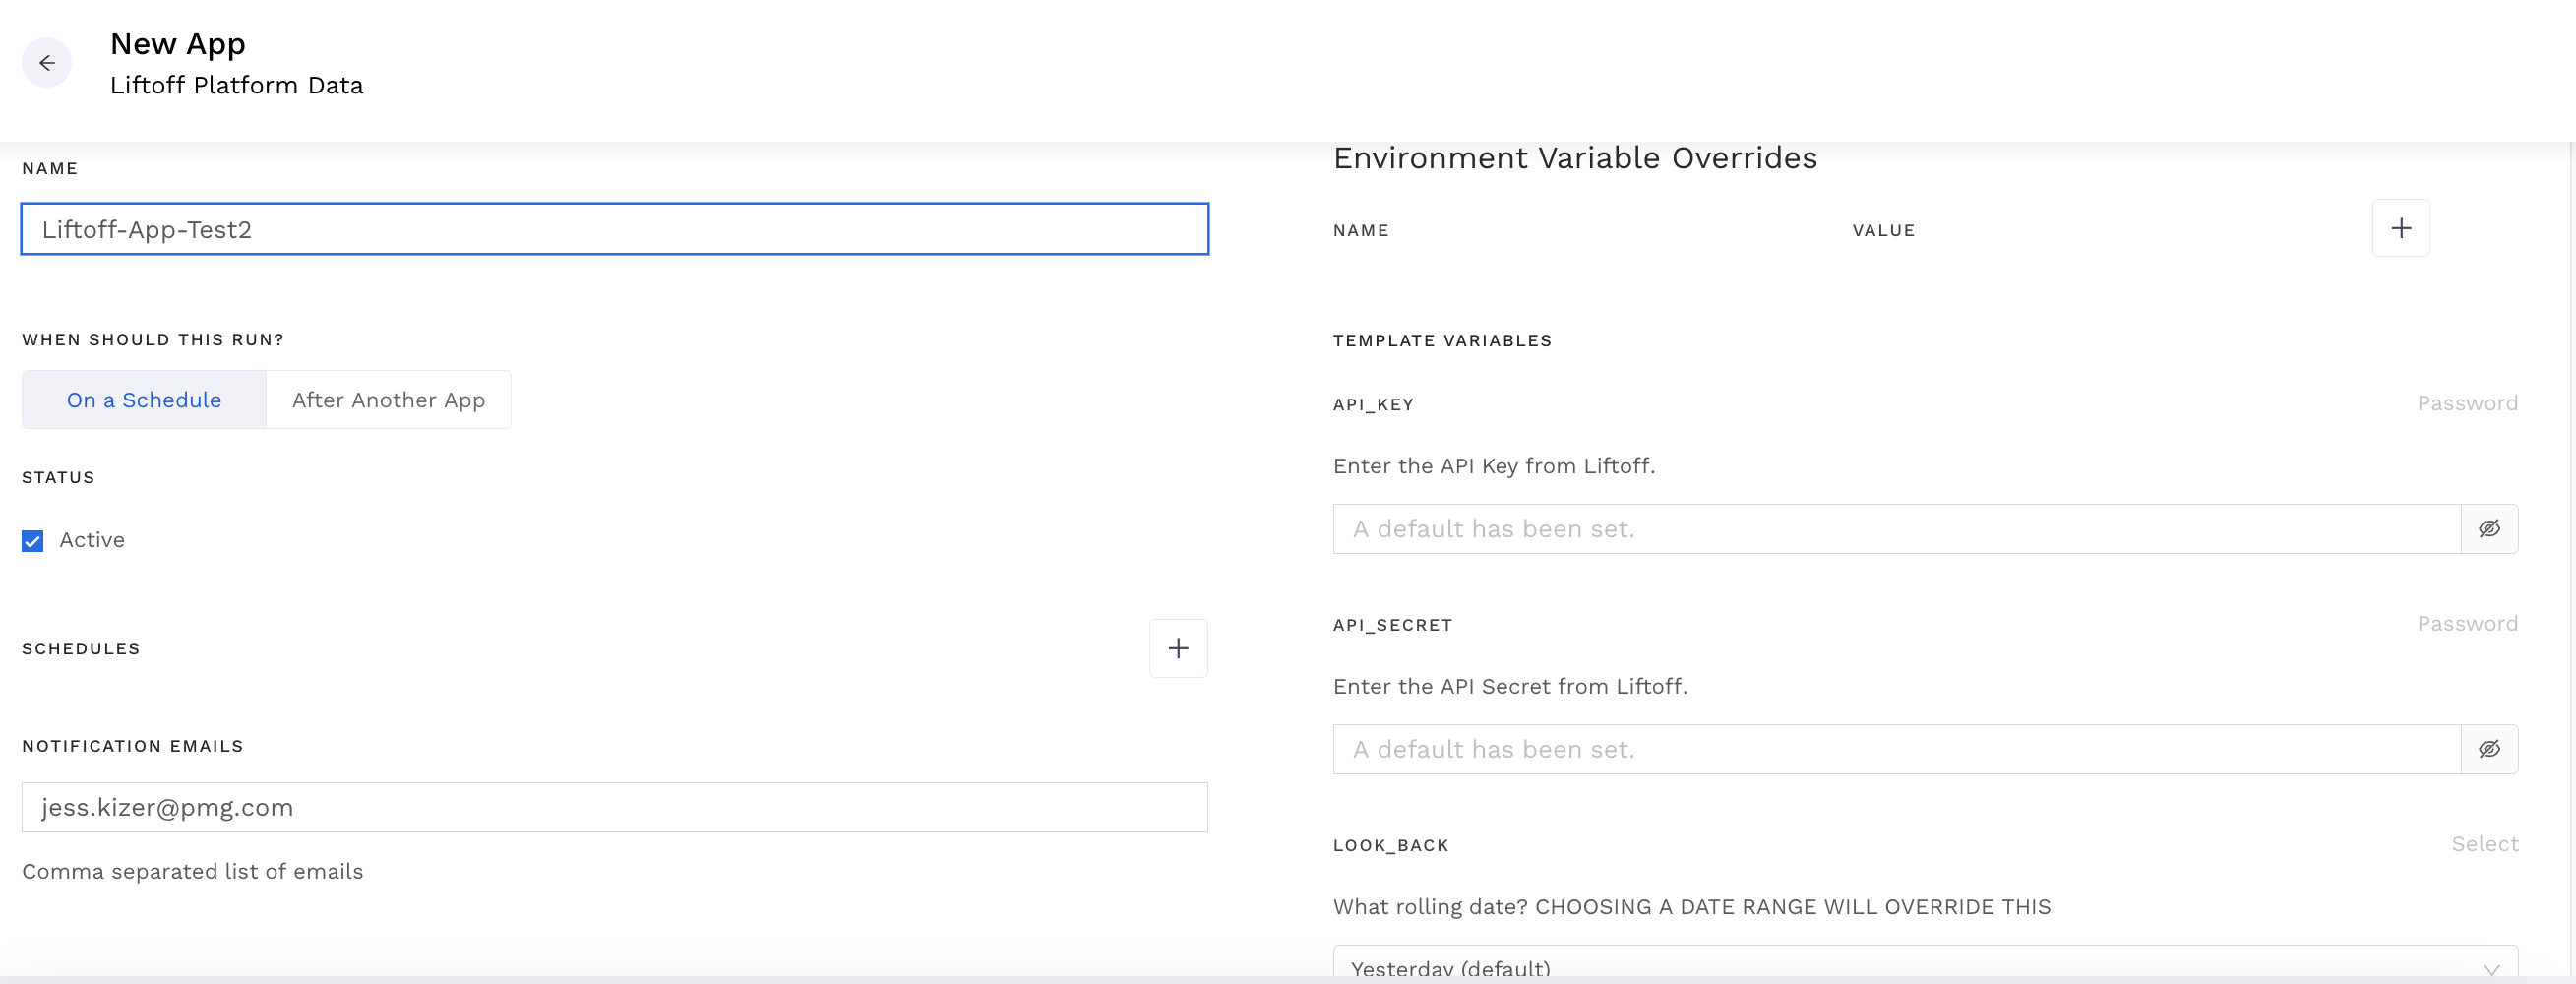Viewport: 2576px width, 984px height.
Task: Click into the API_SECRET input field
Action: (1896, 750)
